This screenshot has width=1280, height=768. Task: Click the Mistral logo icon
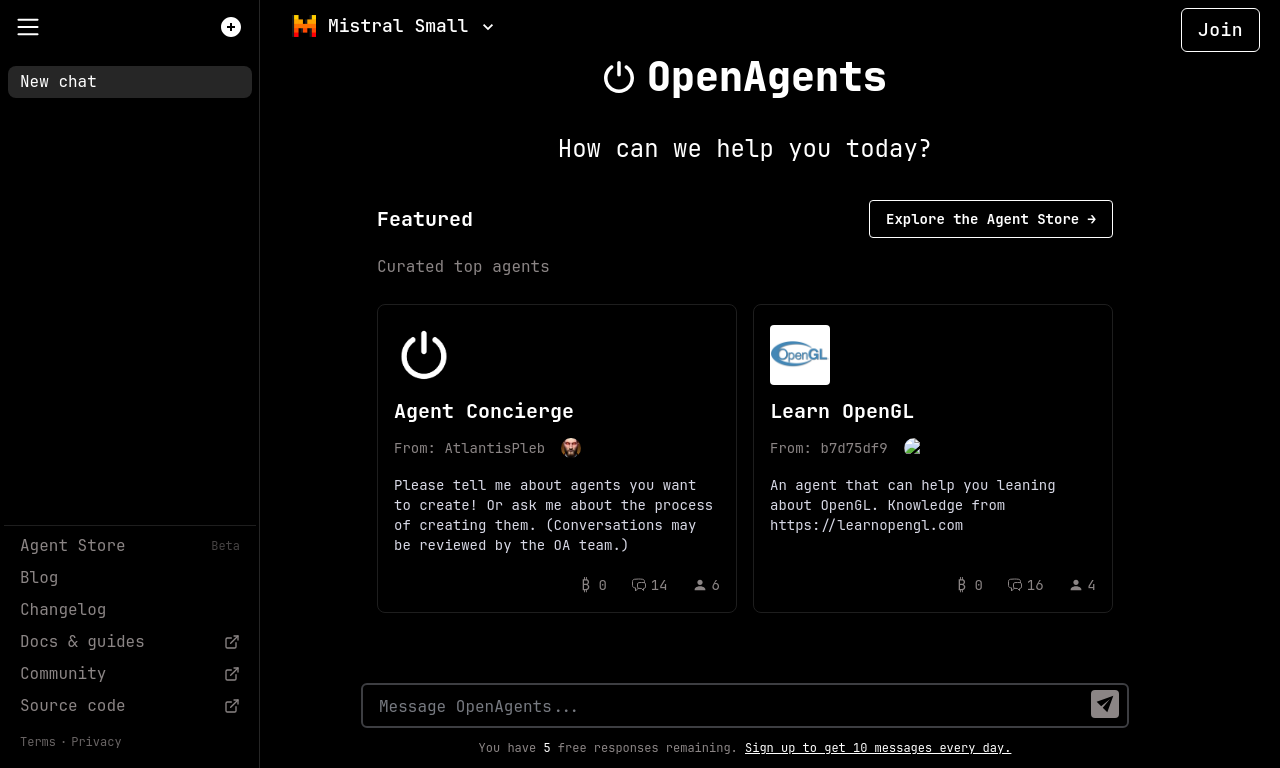point(303,25)
